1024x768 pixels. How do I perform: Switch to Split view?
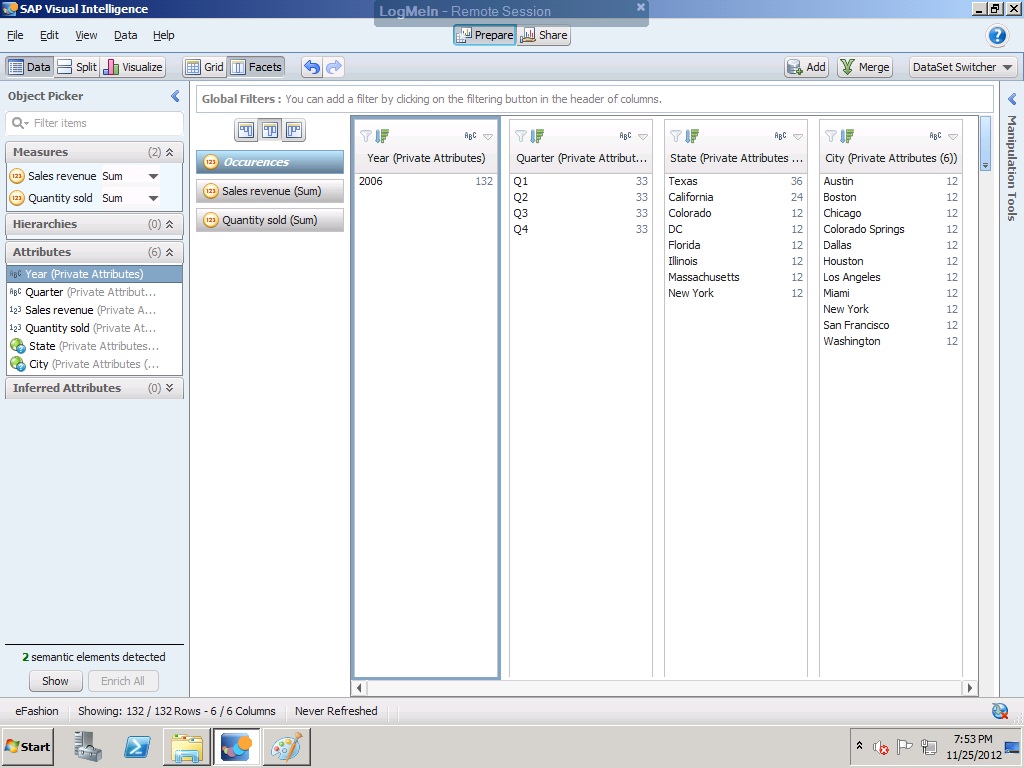[76, 67]
